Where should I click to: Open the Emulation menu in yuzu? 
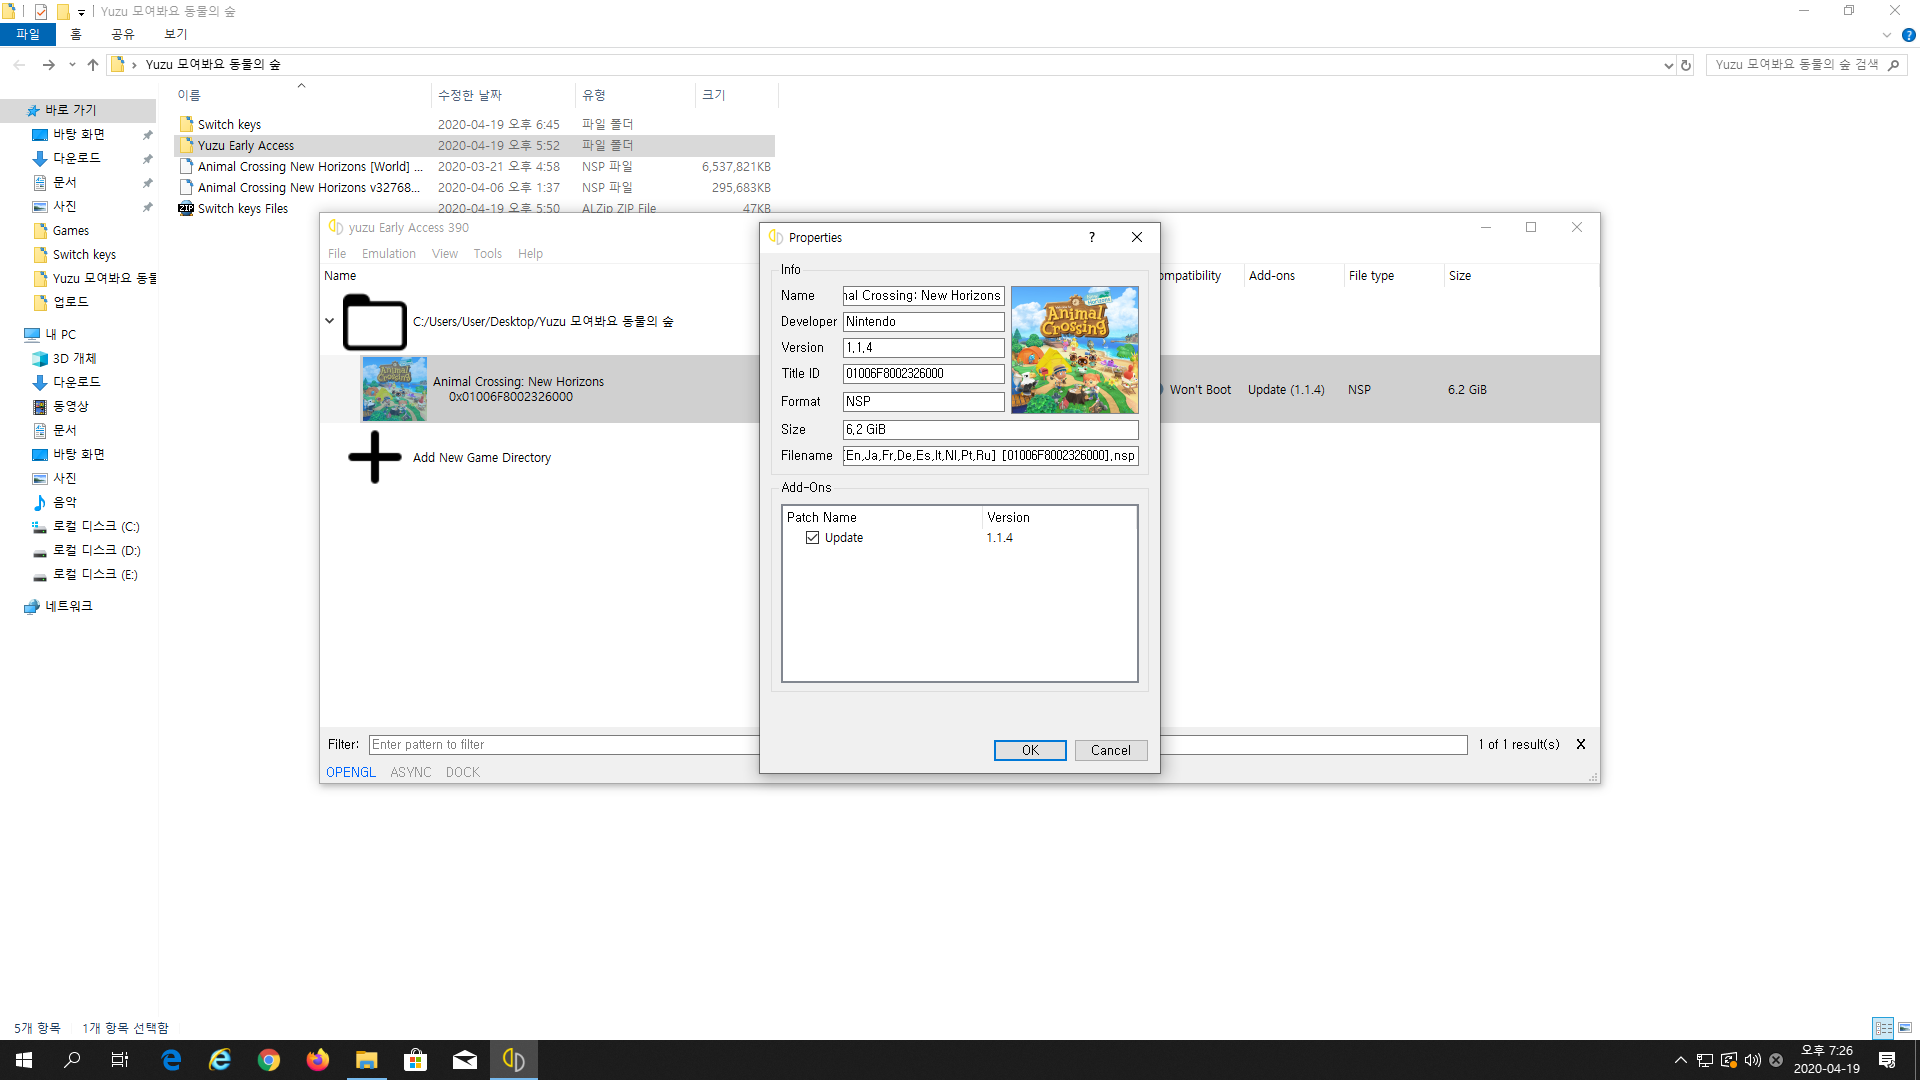(x=388, y=254)
